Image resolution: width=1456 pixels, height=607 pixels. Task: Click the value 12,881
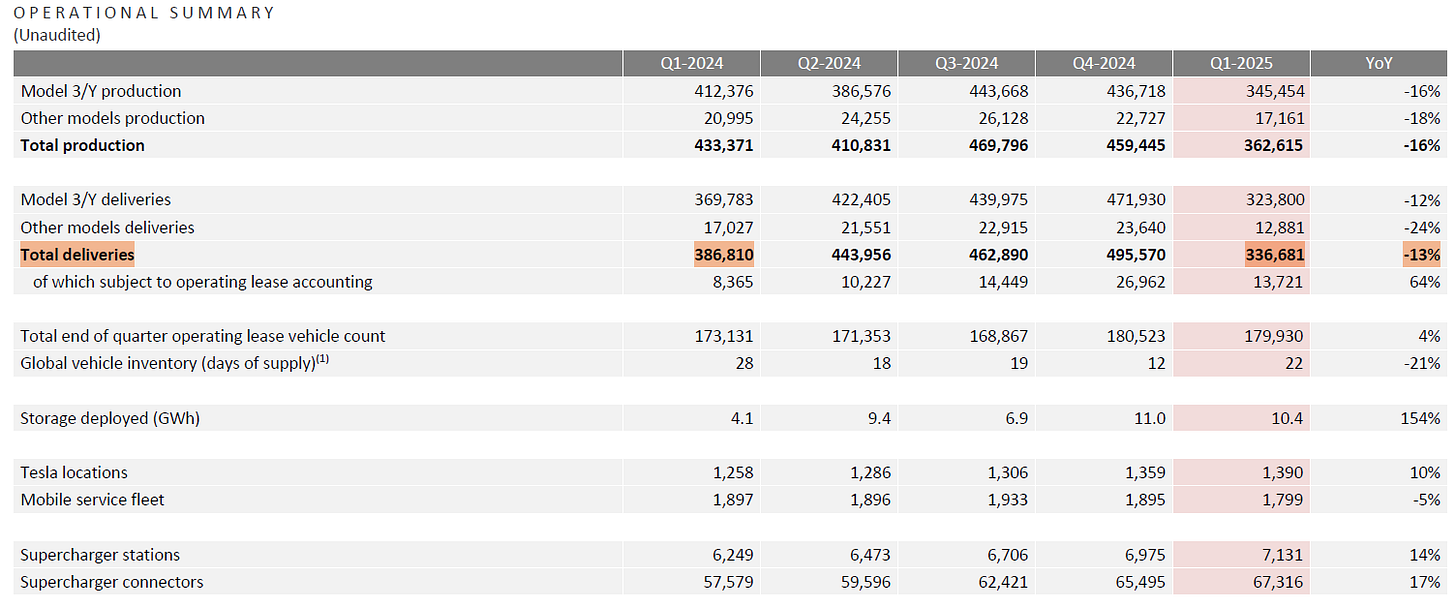pos(1279,227)
